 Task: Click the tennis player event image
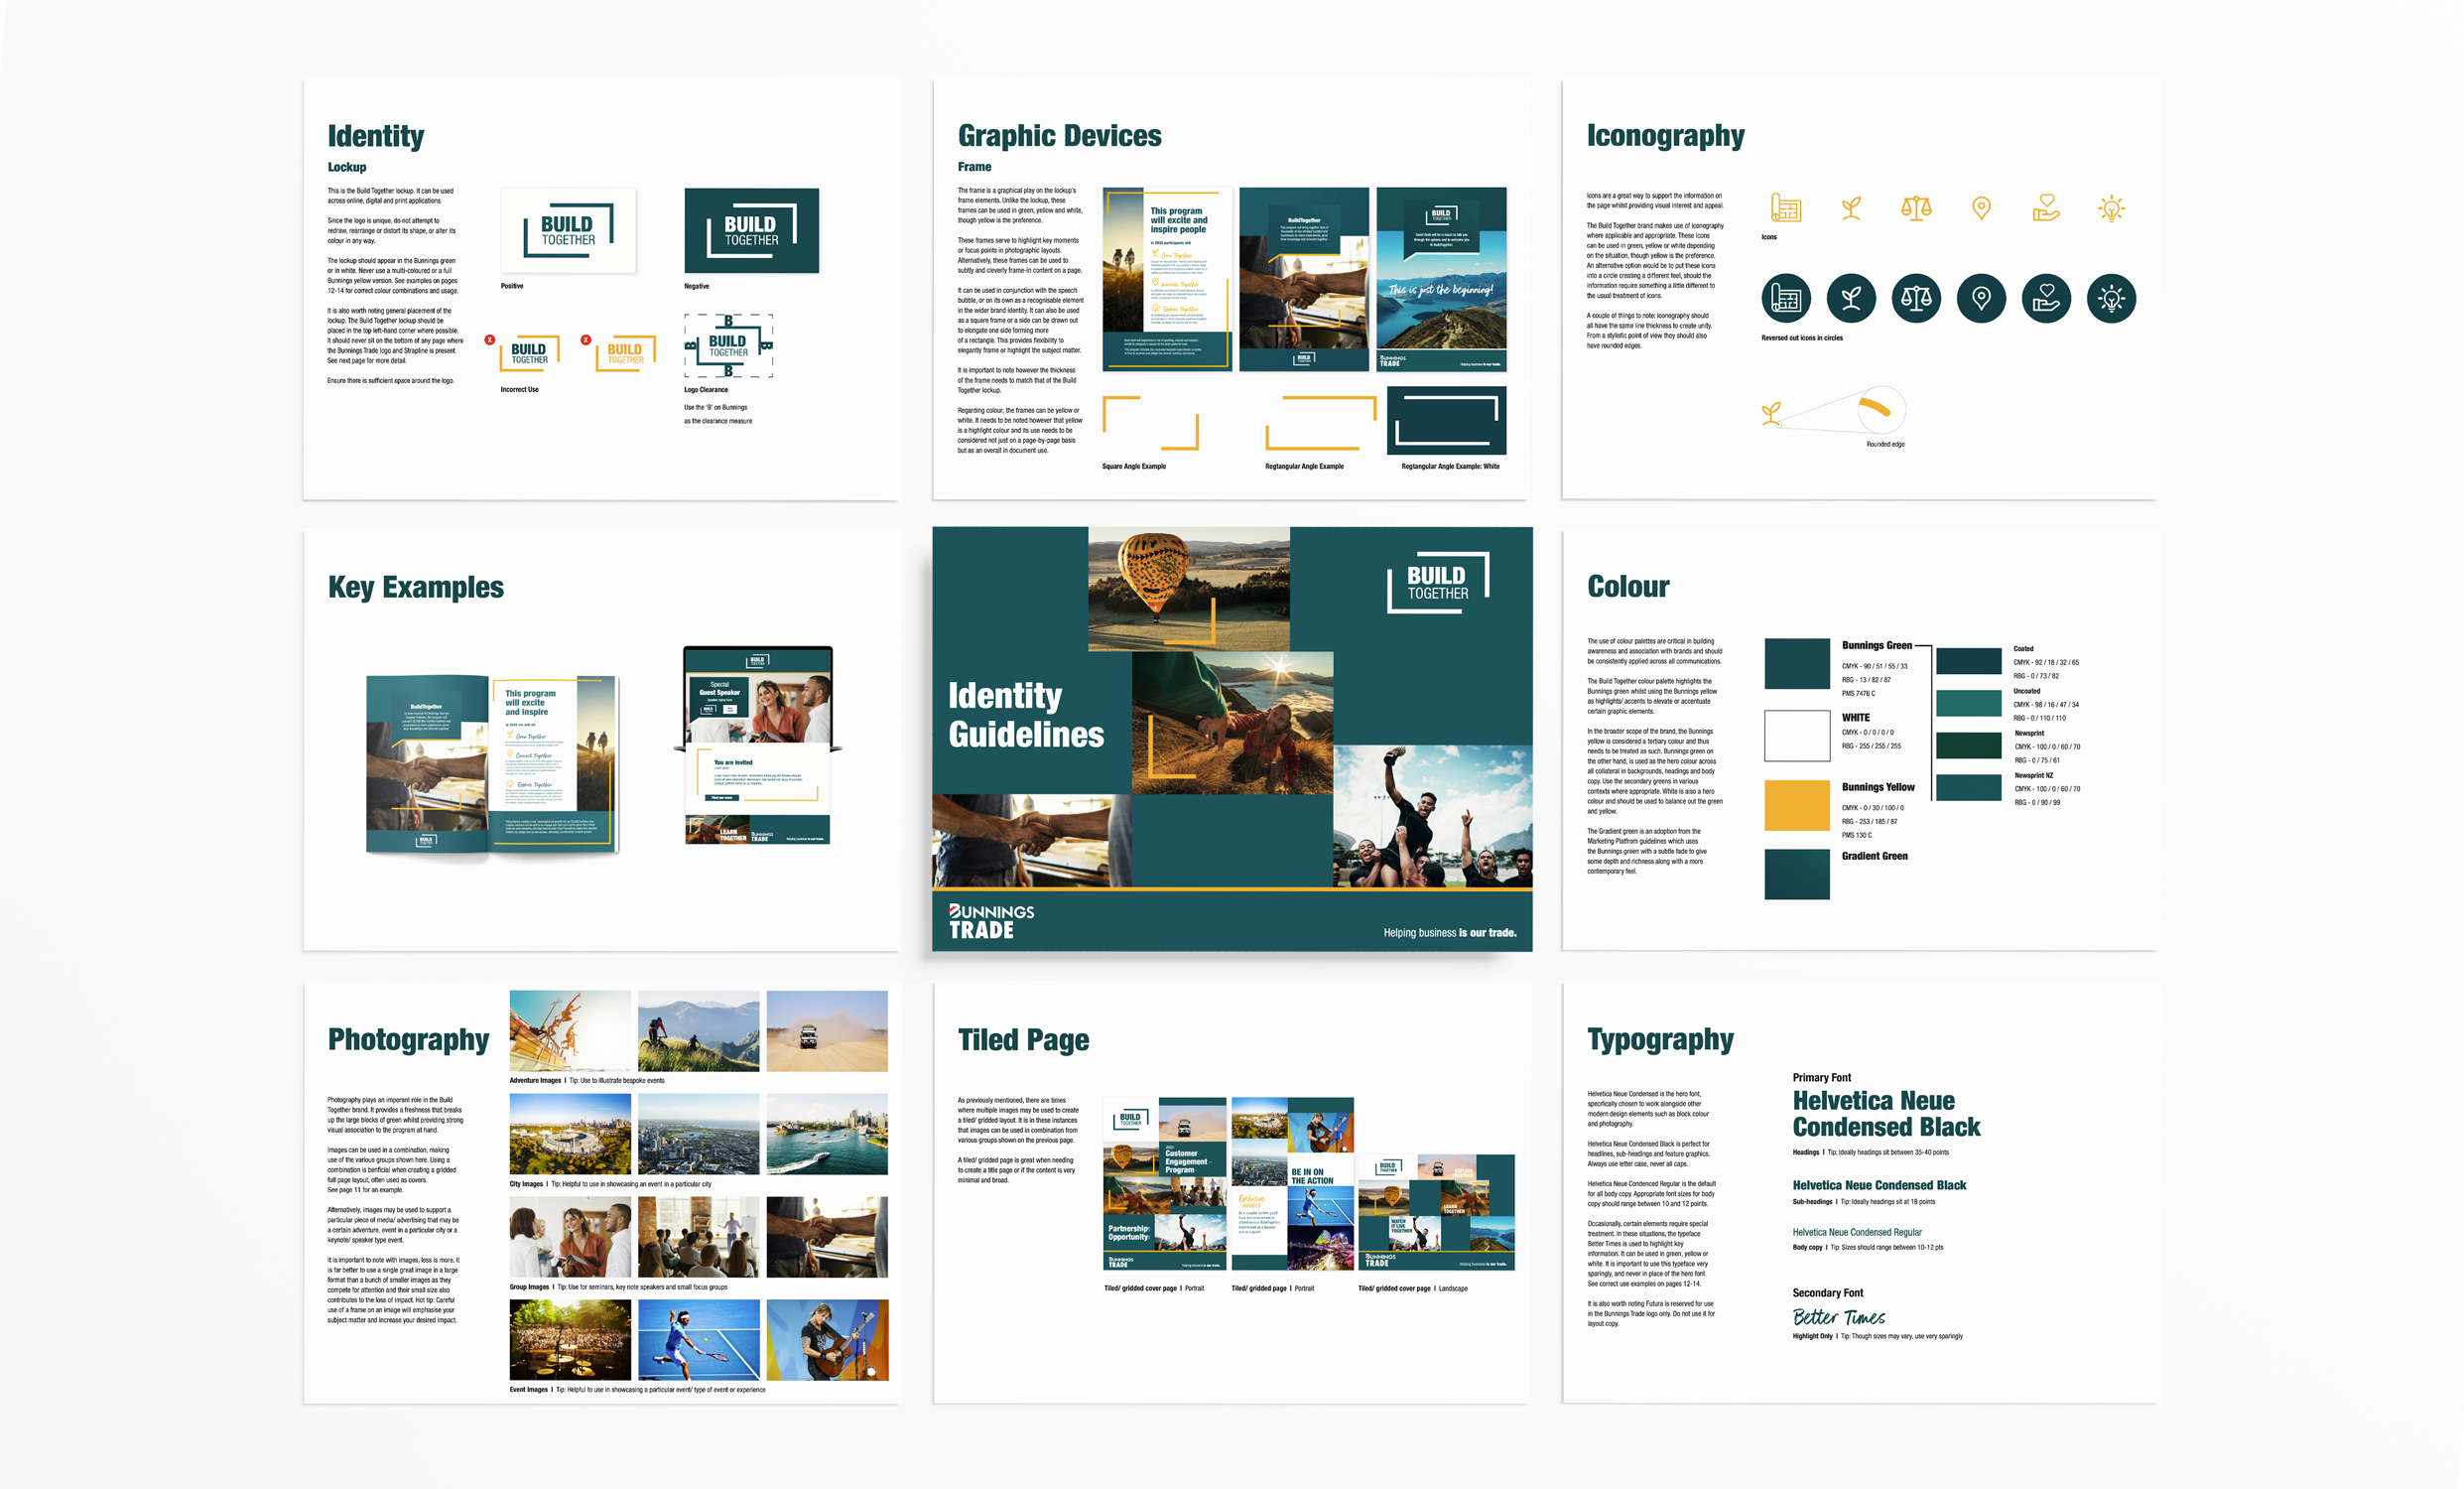coord(700,1340)
